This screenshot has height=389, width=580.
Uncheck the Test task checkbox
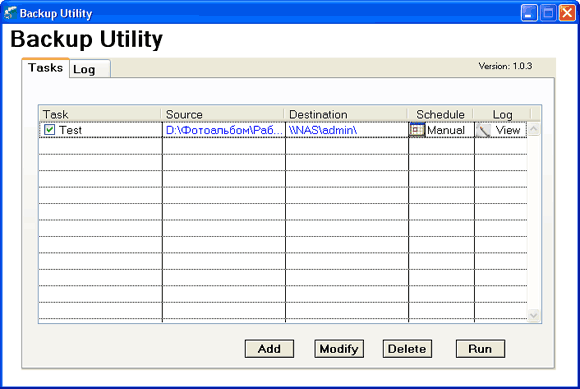click(x=49, y=130)
